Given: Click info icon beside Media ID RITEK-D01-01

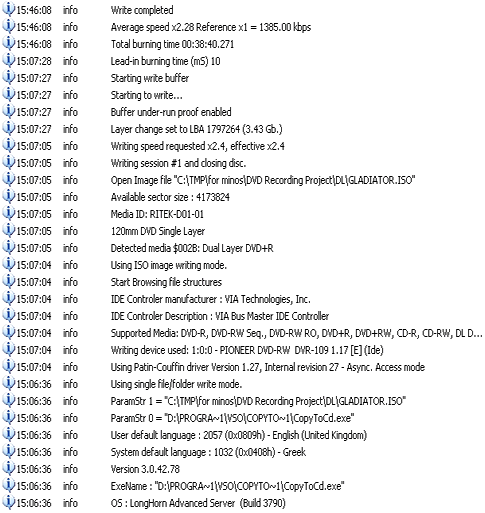Looking at the screenshot, I should pyautogui.click(x=8, y=213).
